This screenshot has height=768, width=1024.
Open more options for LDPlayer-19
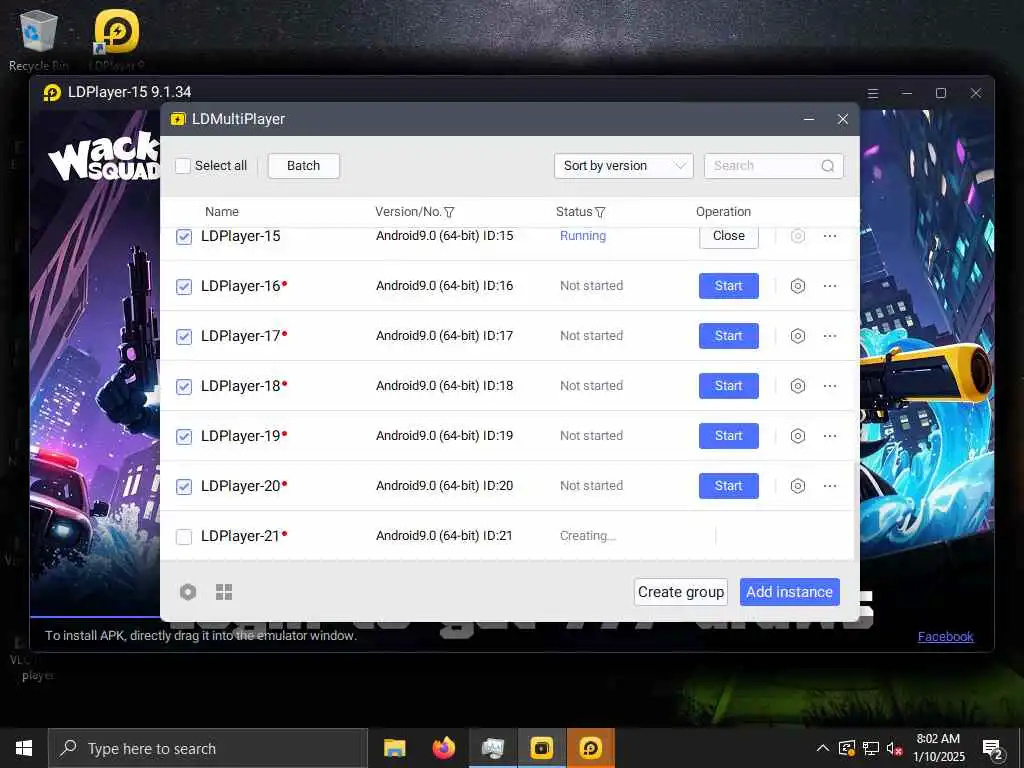pos(830,436)
